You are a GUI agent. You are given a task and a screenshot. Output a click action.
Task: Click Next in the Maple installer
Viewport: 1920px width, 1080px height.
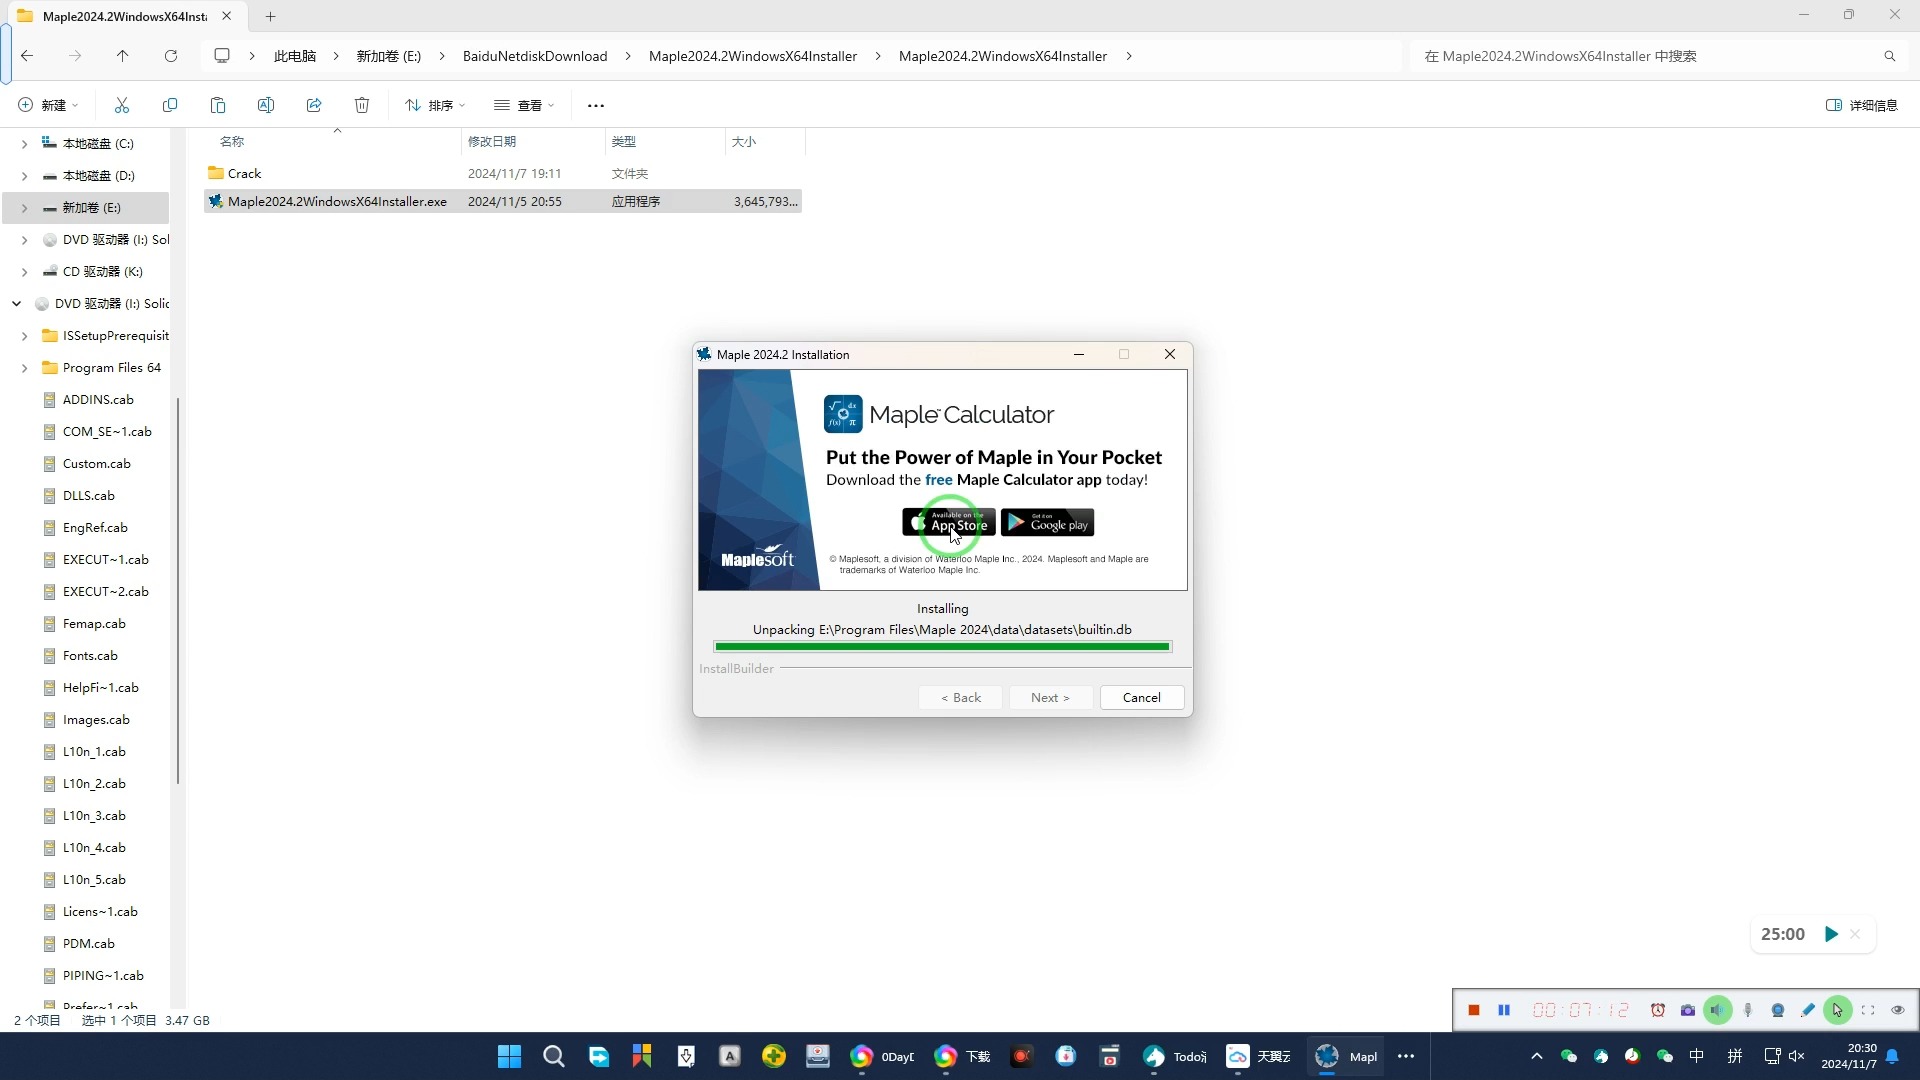coord(1050,698)
